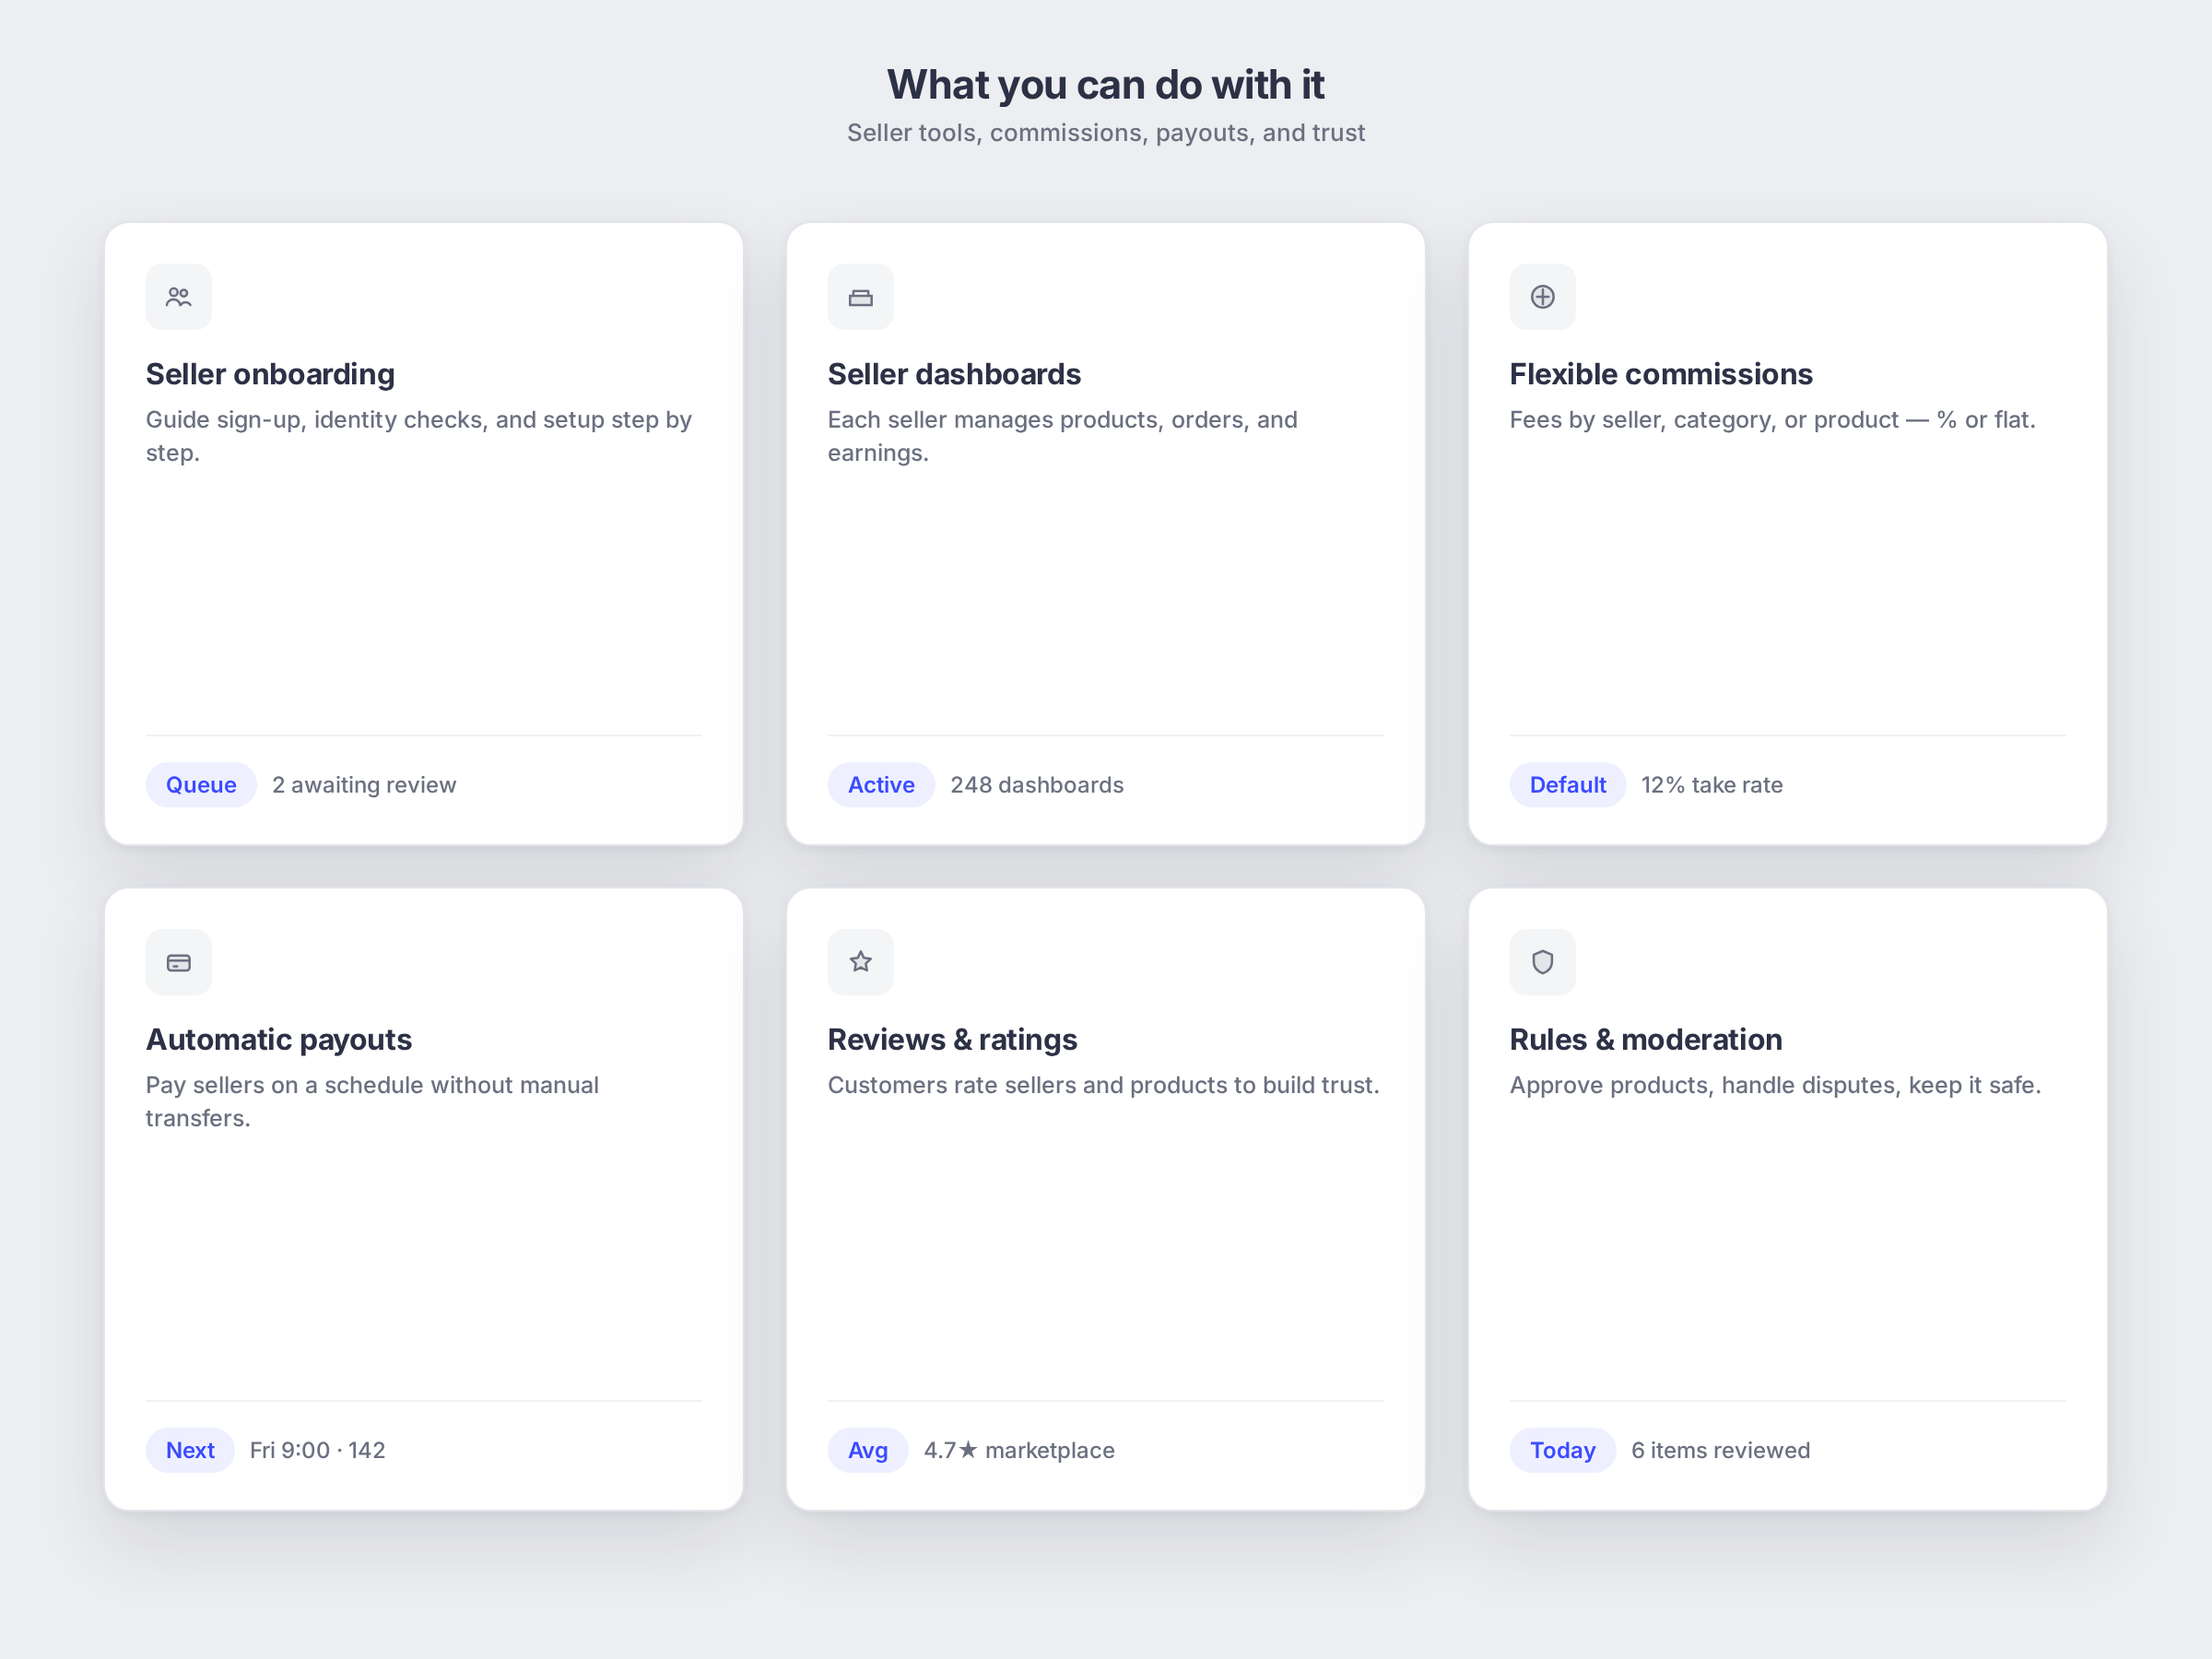Click the Avg badge
The width and height of the screenshot is (2212, 1659).
(x=868, y=1450)
